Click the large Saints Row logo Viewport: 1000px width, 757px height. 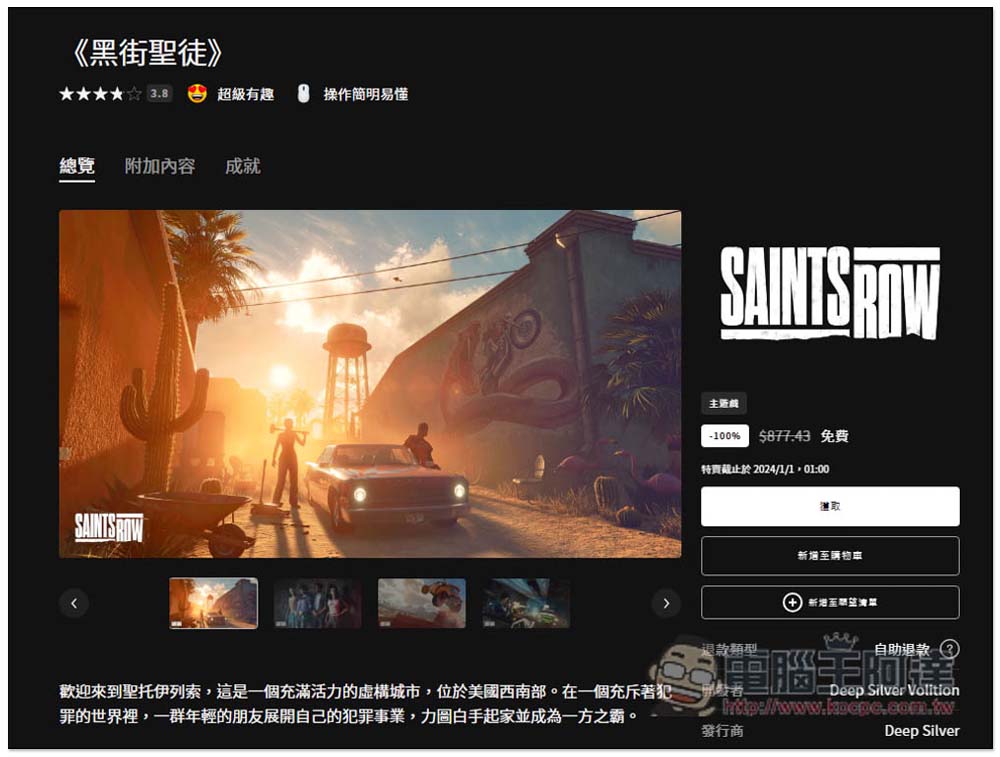coord(830,293)
